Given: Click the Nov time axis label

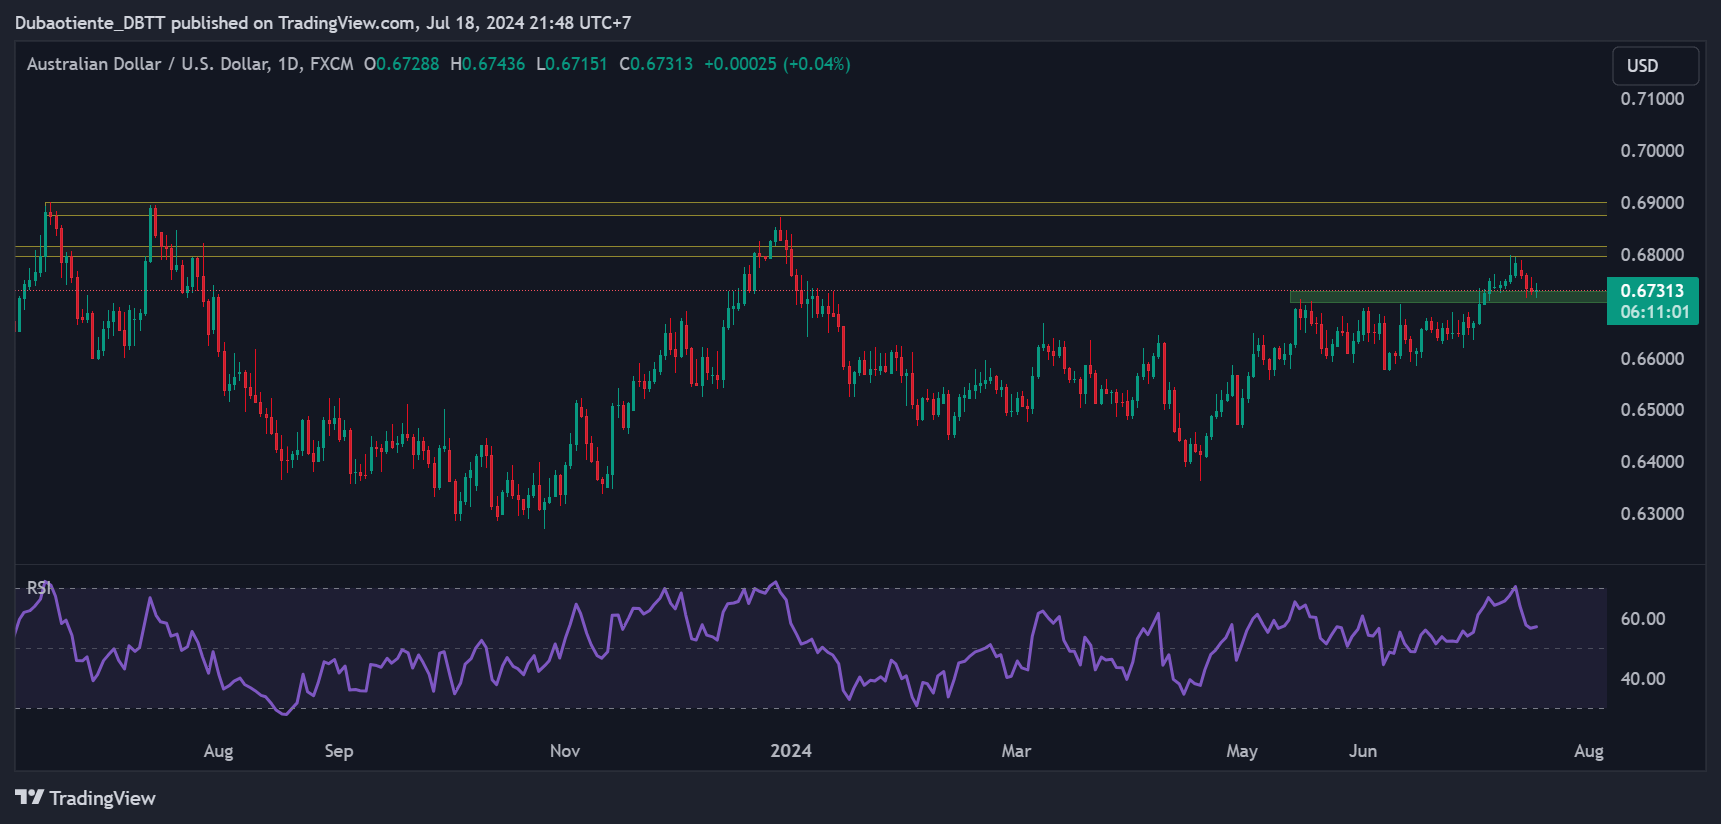Looking at the screenshot, I should pos(565,751).
